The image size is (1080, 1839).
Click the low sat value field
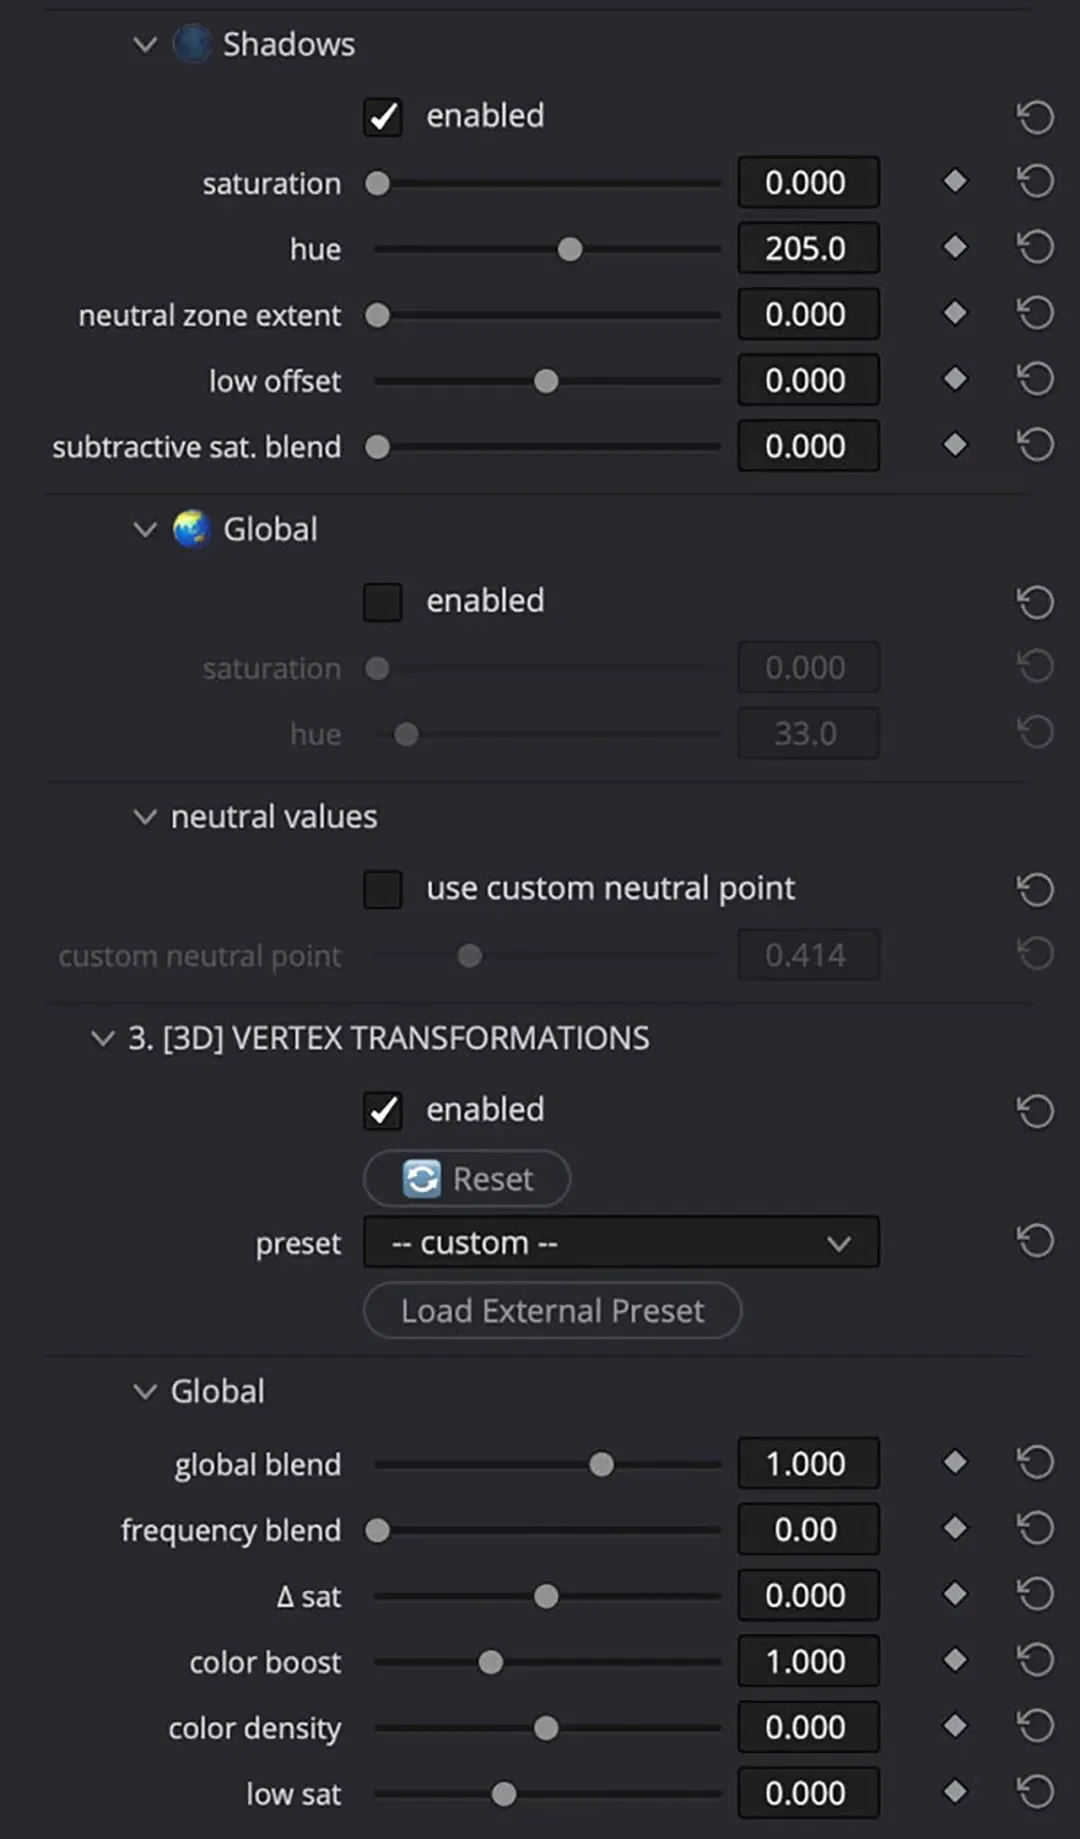(x=807, y=1793)
